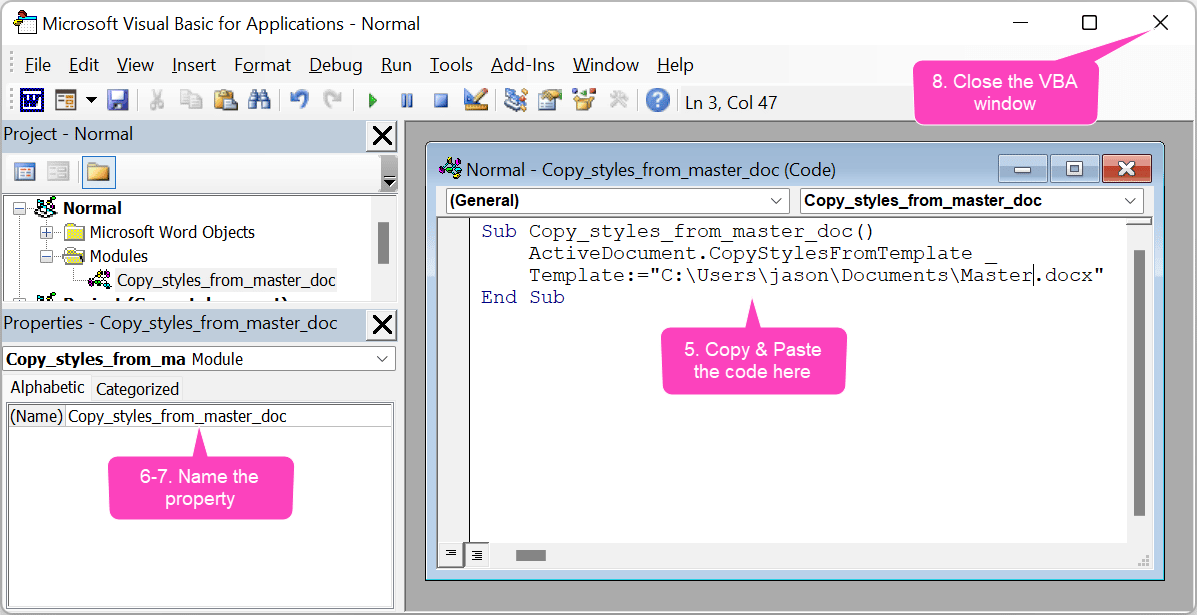Open the Project Explorer from the toolbar

[x=516, y=100]
